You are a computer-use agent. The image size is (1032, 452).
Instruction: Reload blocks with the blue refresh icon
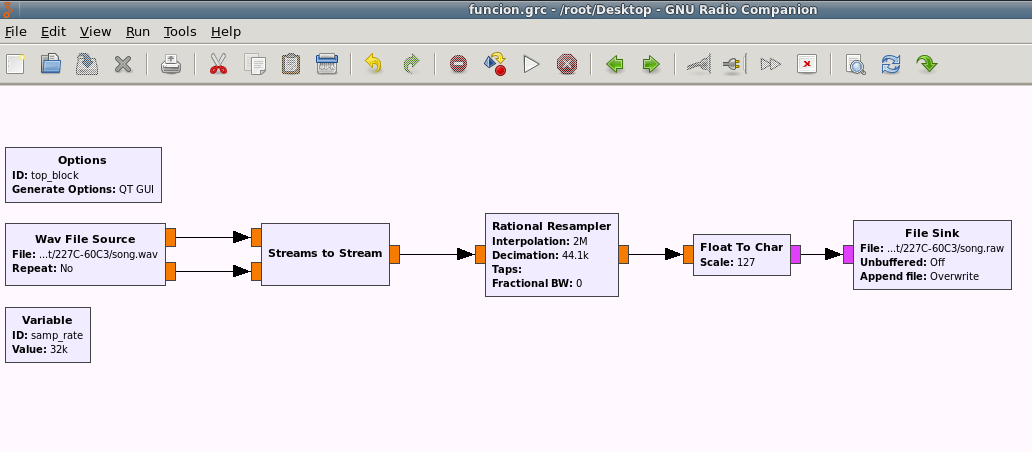pos(890,64)
